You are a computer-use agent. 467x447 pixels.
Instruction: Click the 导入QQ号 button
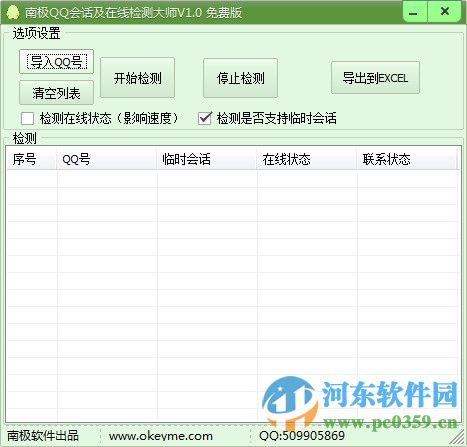[x=56, y=62]
